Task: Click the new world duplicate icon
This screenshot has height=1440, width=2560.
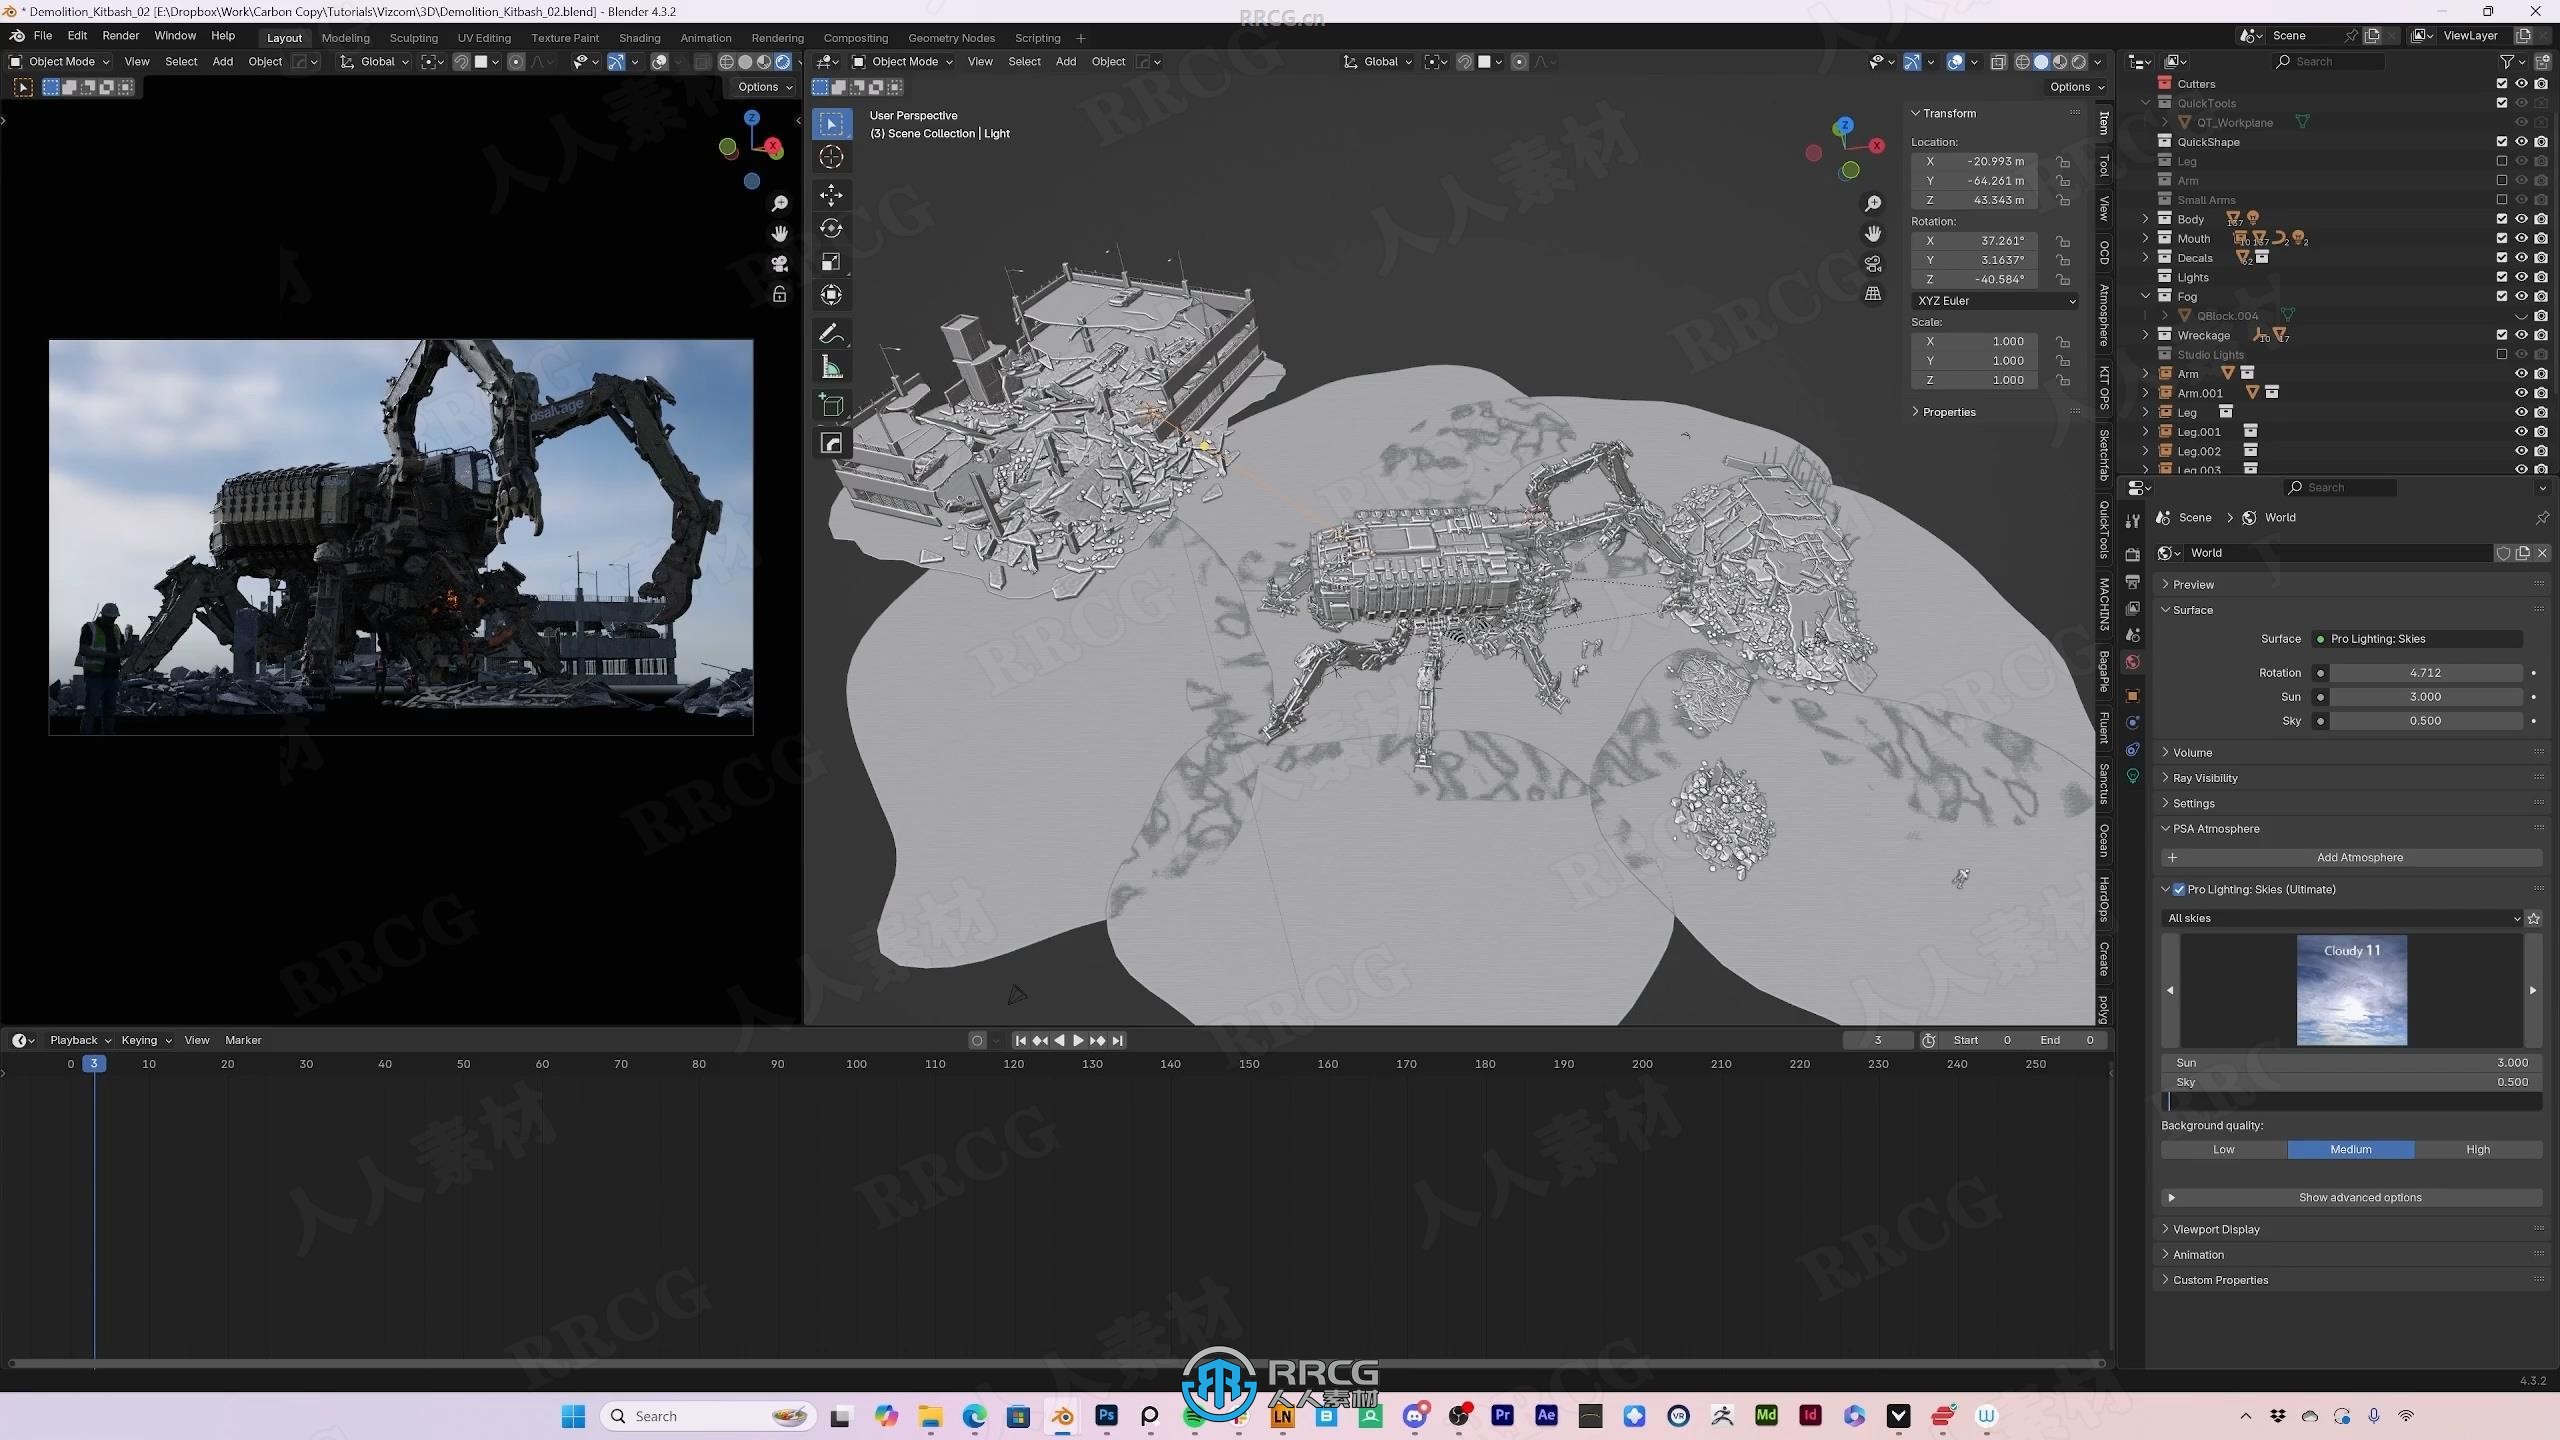Action: pos(2522,553)
